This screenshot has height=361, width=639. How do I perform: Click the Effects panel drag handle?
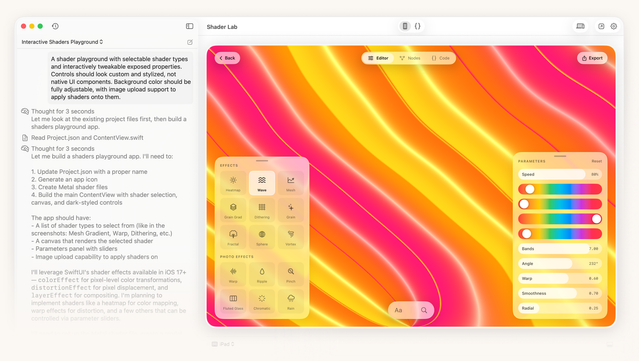coord(262,161)
